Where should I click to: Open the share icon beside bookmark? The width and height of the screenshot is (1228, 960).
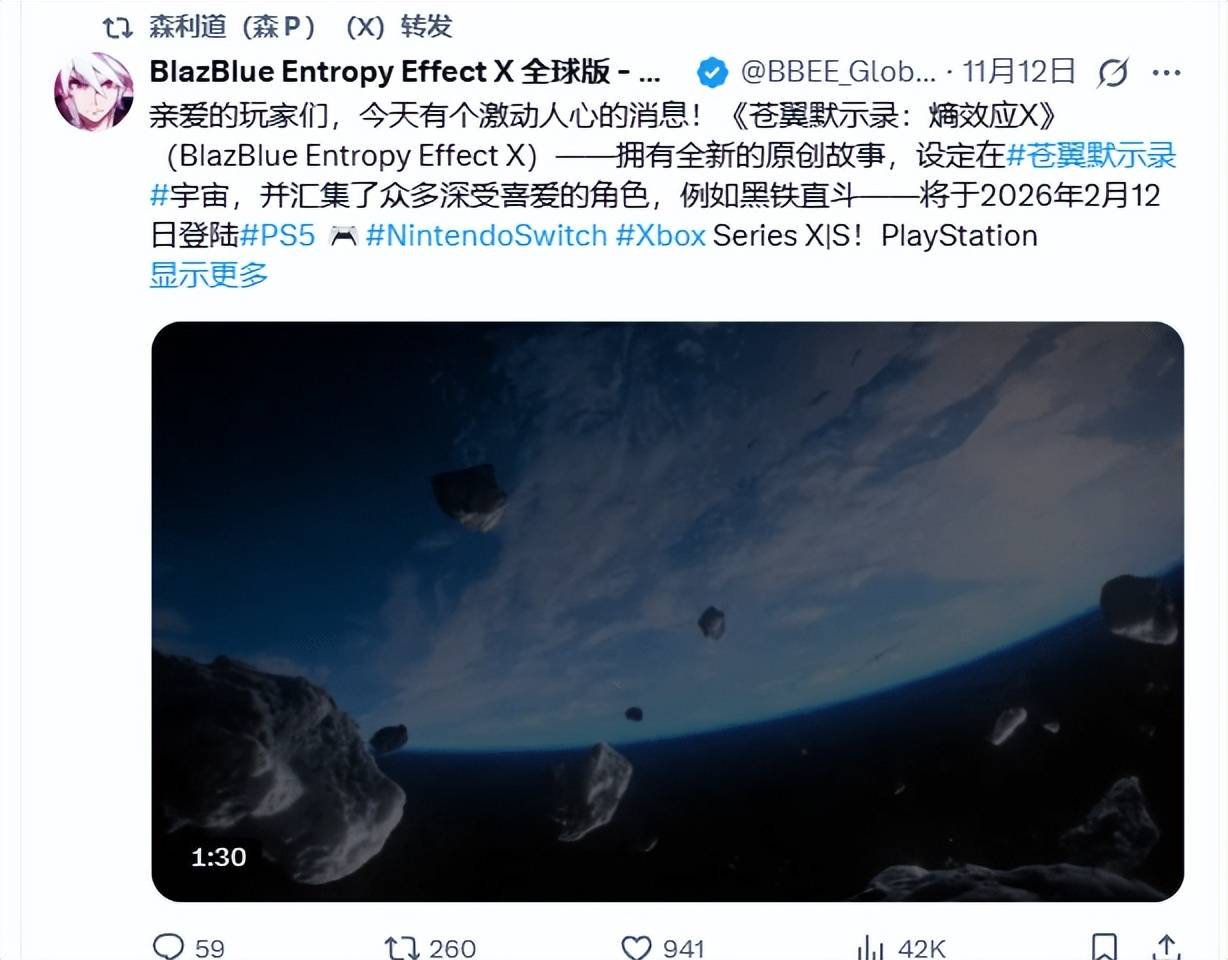click(x=1166, y=946)
